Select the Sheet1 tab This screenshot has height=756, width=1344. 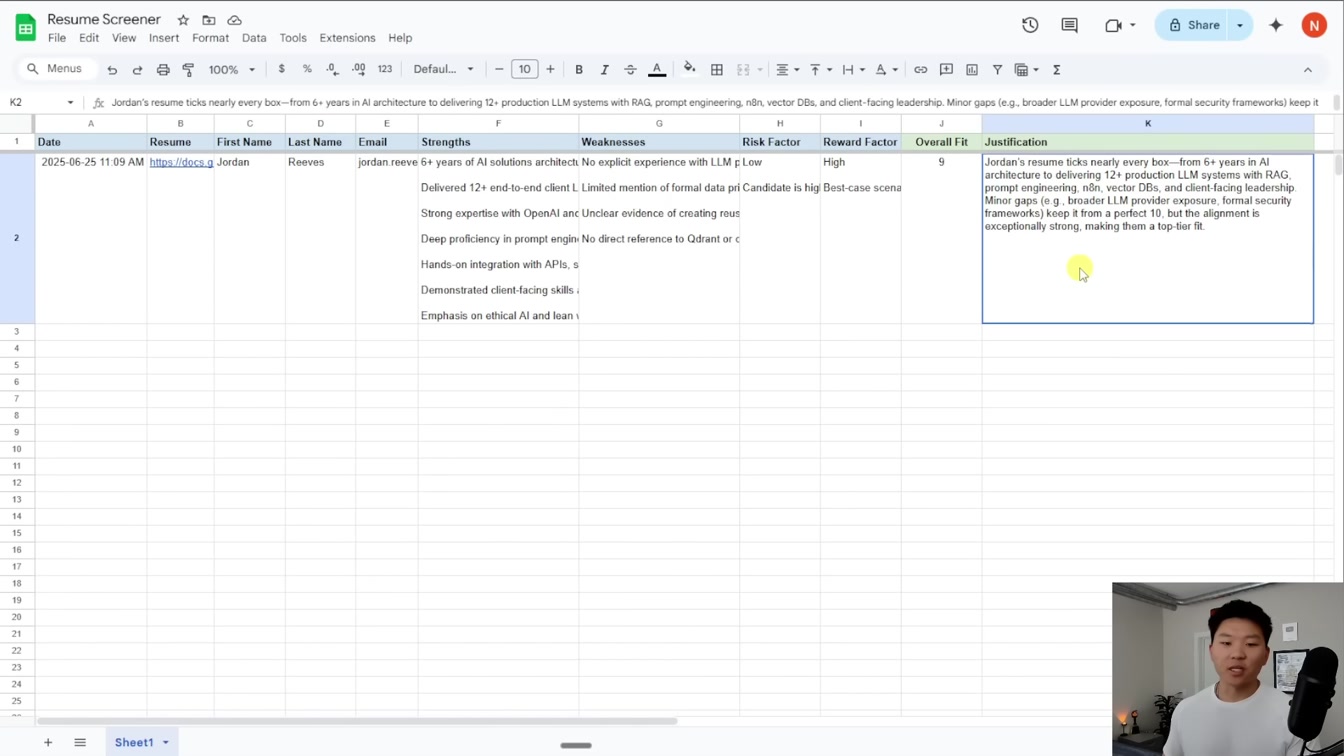[x=142, y=742]
